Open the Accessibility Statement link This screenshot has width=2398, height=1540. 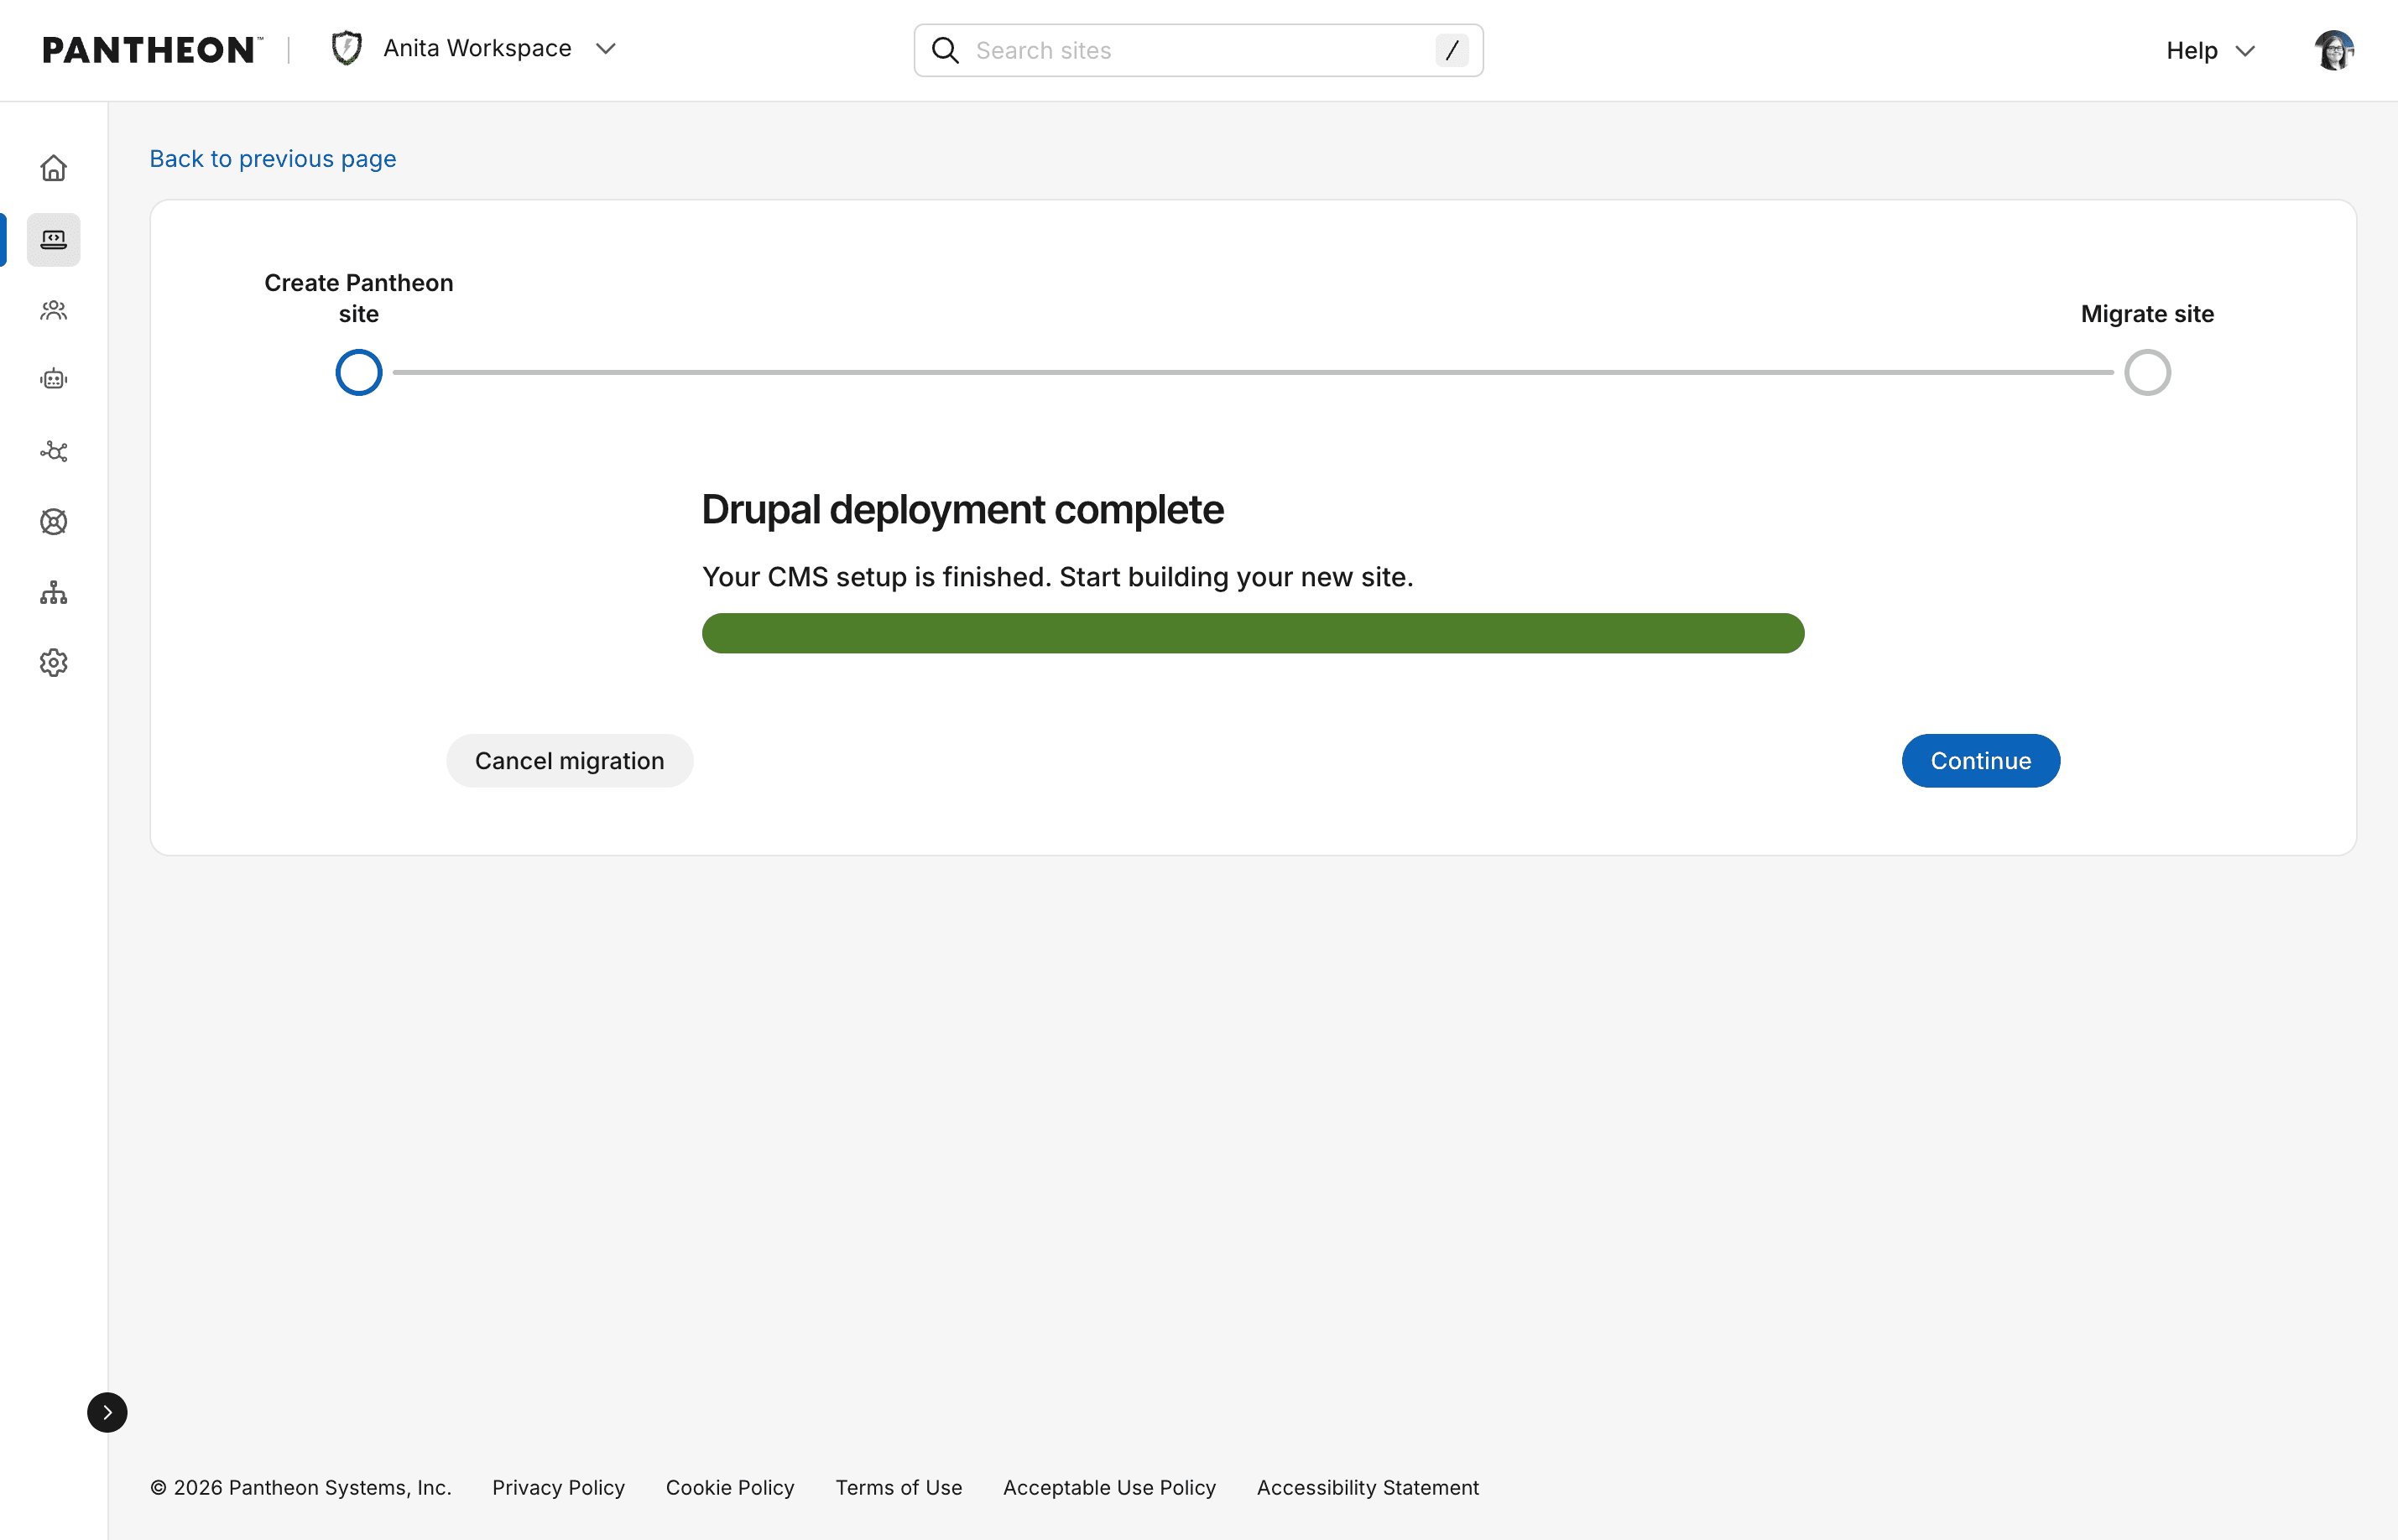pyautogui.click(x=1367, y=1487)
